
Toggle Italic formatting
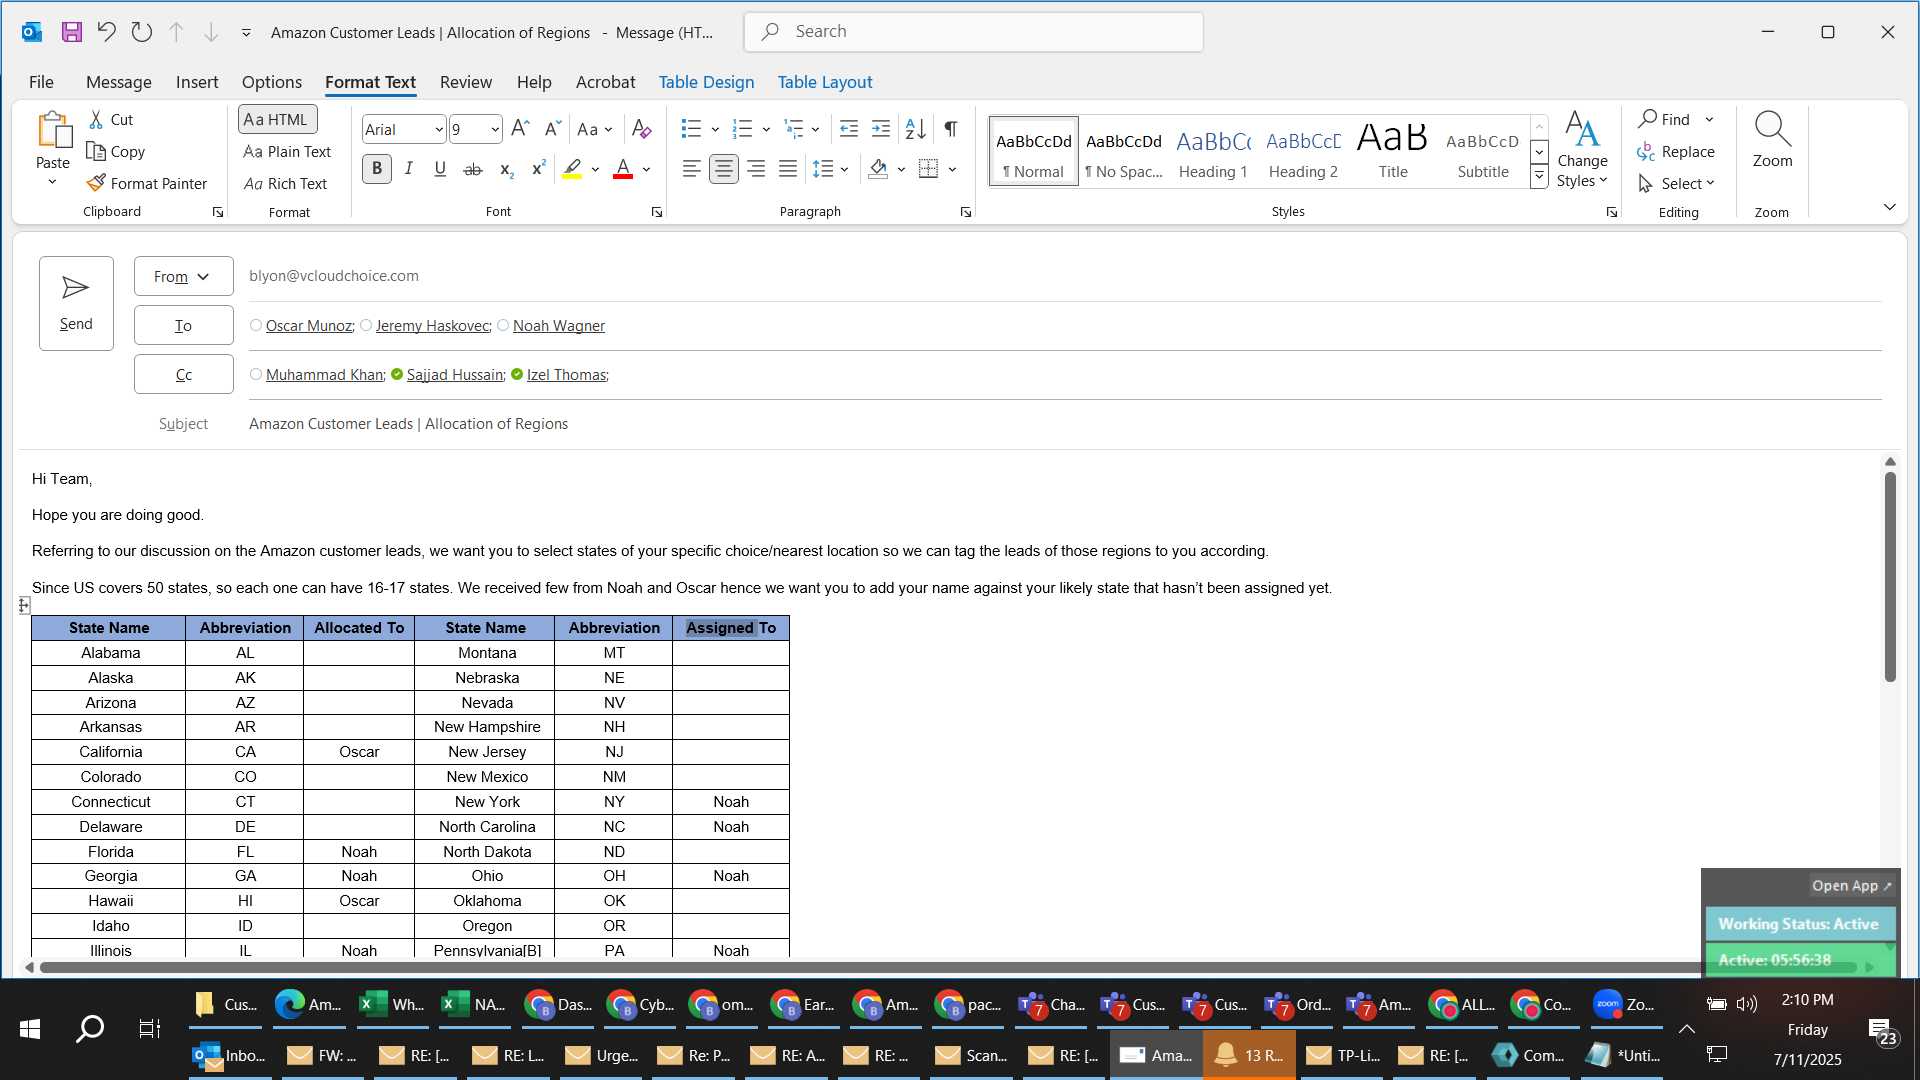coord(409,169)
